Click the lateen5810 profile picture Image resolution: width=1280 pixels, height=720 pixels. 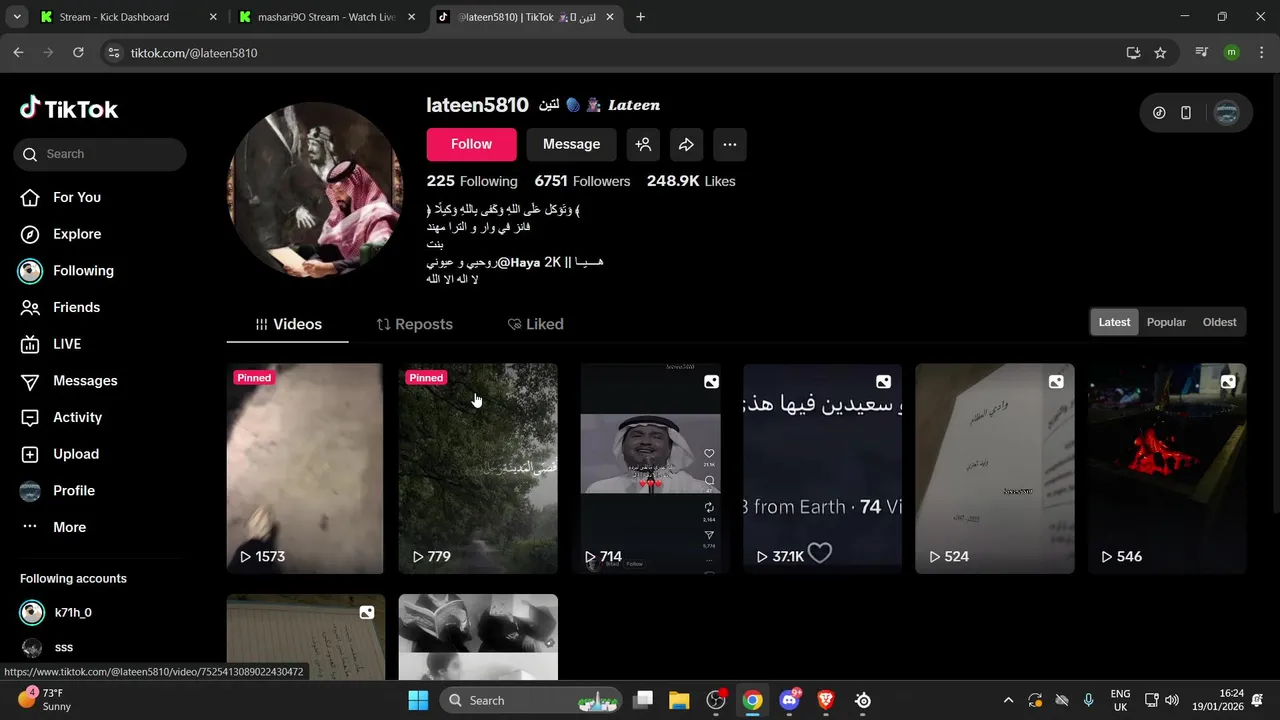click(315, 190)
